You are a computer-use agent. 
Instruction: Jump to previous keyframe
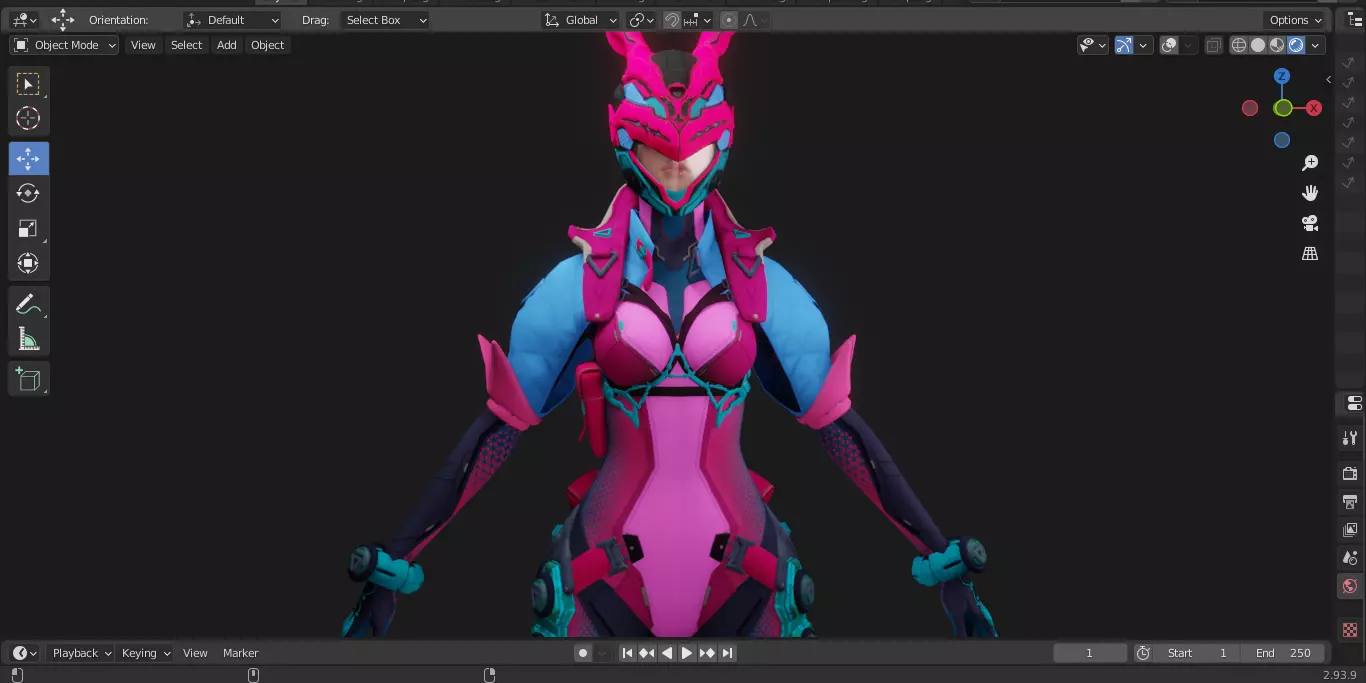pyautogui.click(x=647, y=653)
